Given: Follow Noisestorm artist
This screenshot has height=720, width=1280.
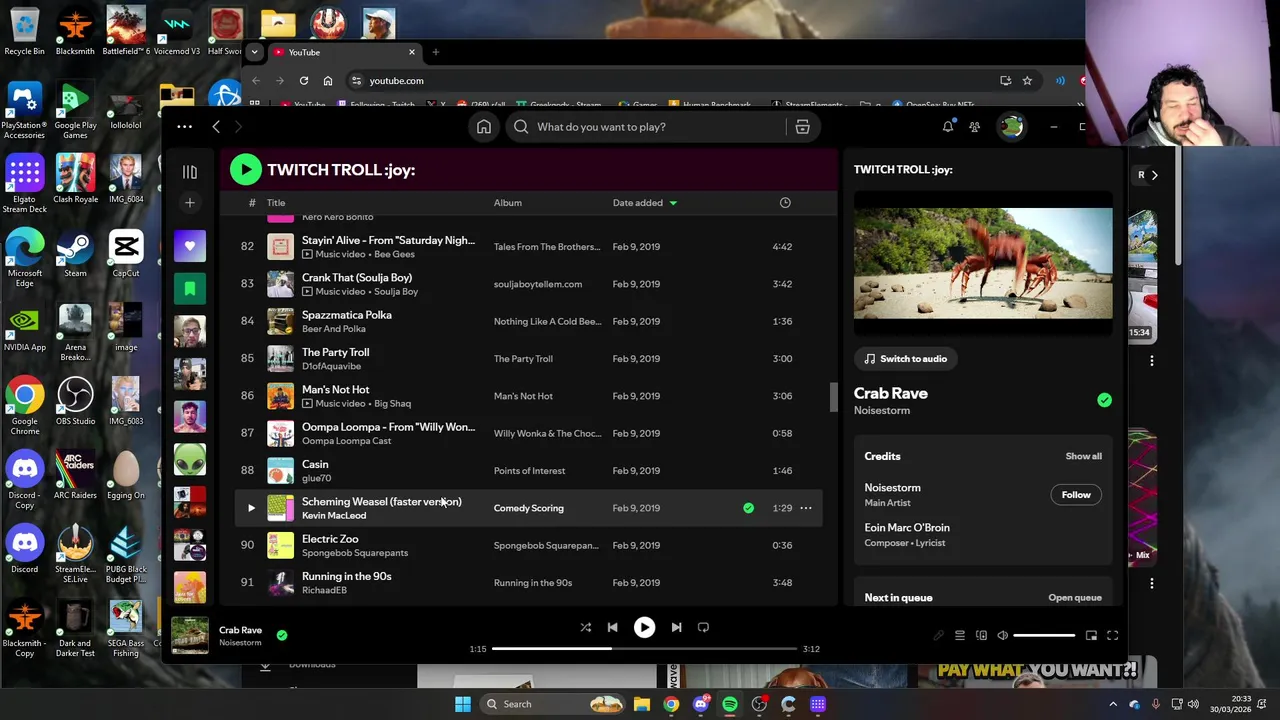Looking at the screenshot, I should point(1076,495).
